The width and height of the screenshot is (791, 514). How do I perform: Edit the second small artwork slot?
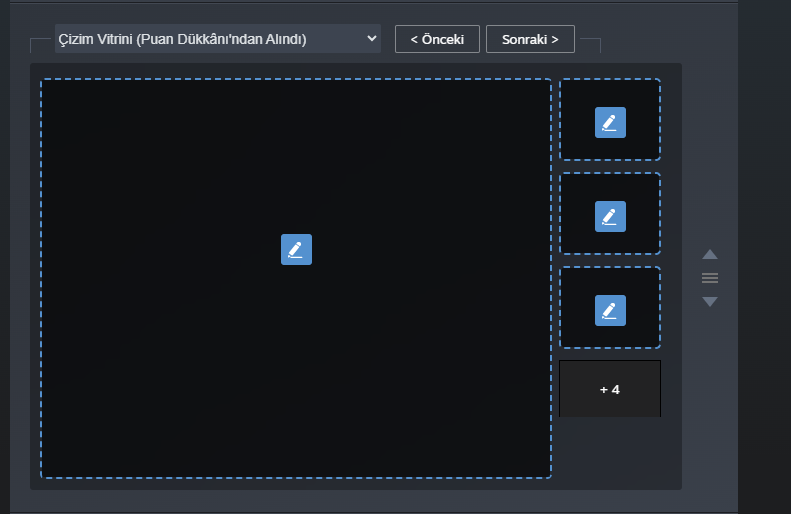[x=610, y=217]
